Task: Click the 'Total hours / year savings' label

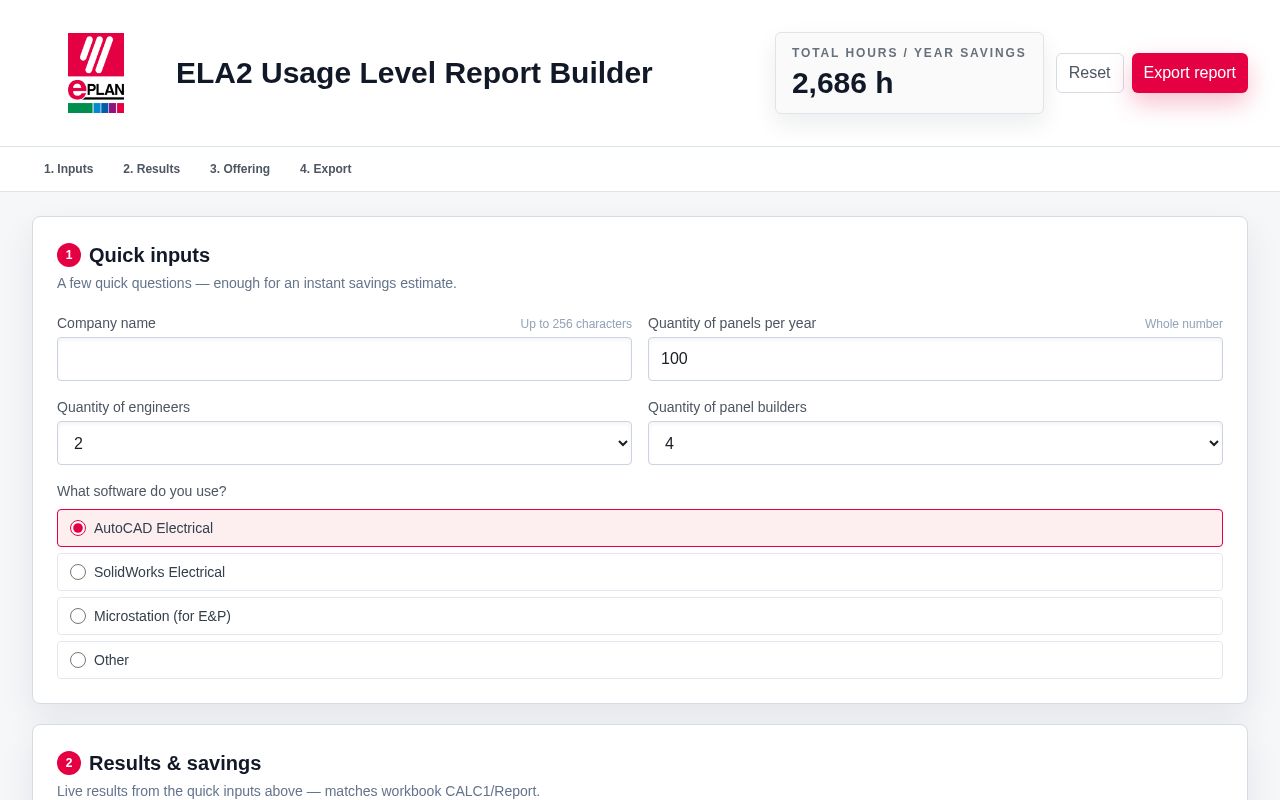Action: click(909, 53)
